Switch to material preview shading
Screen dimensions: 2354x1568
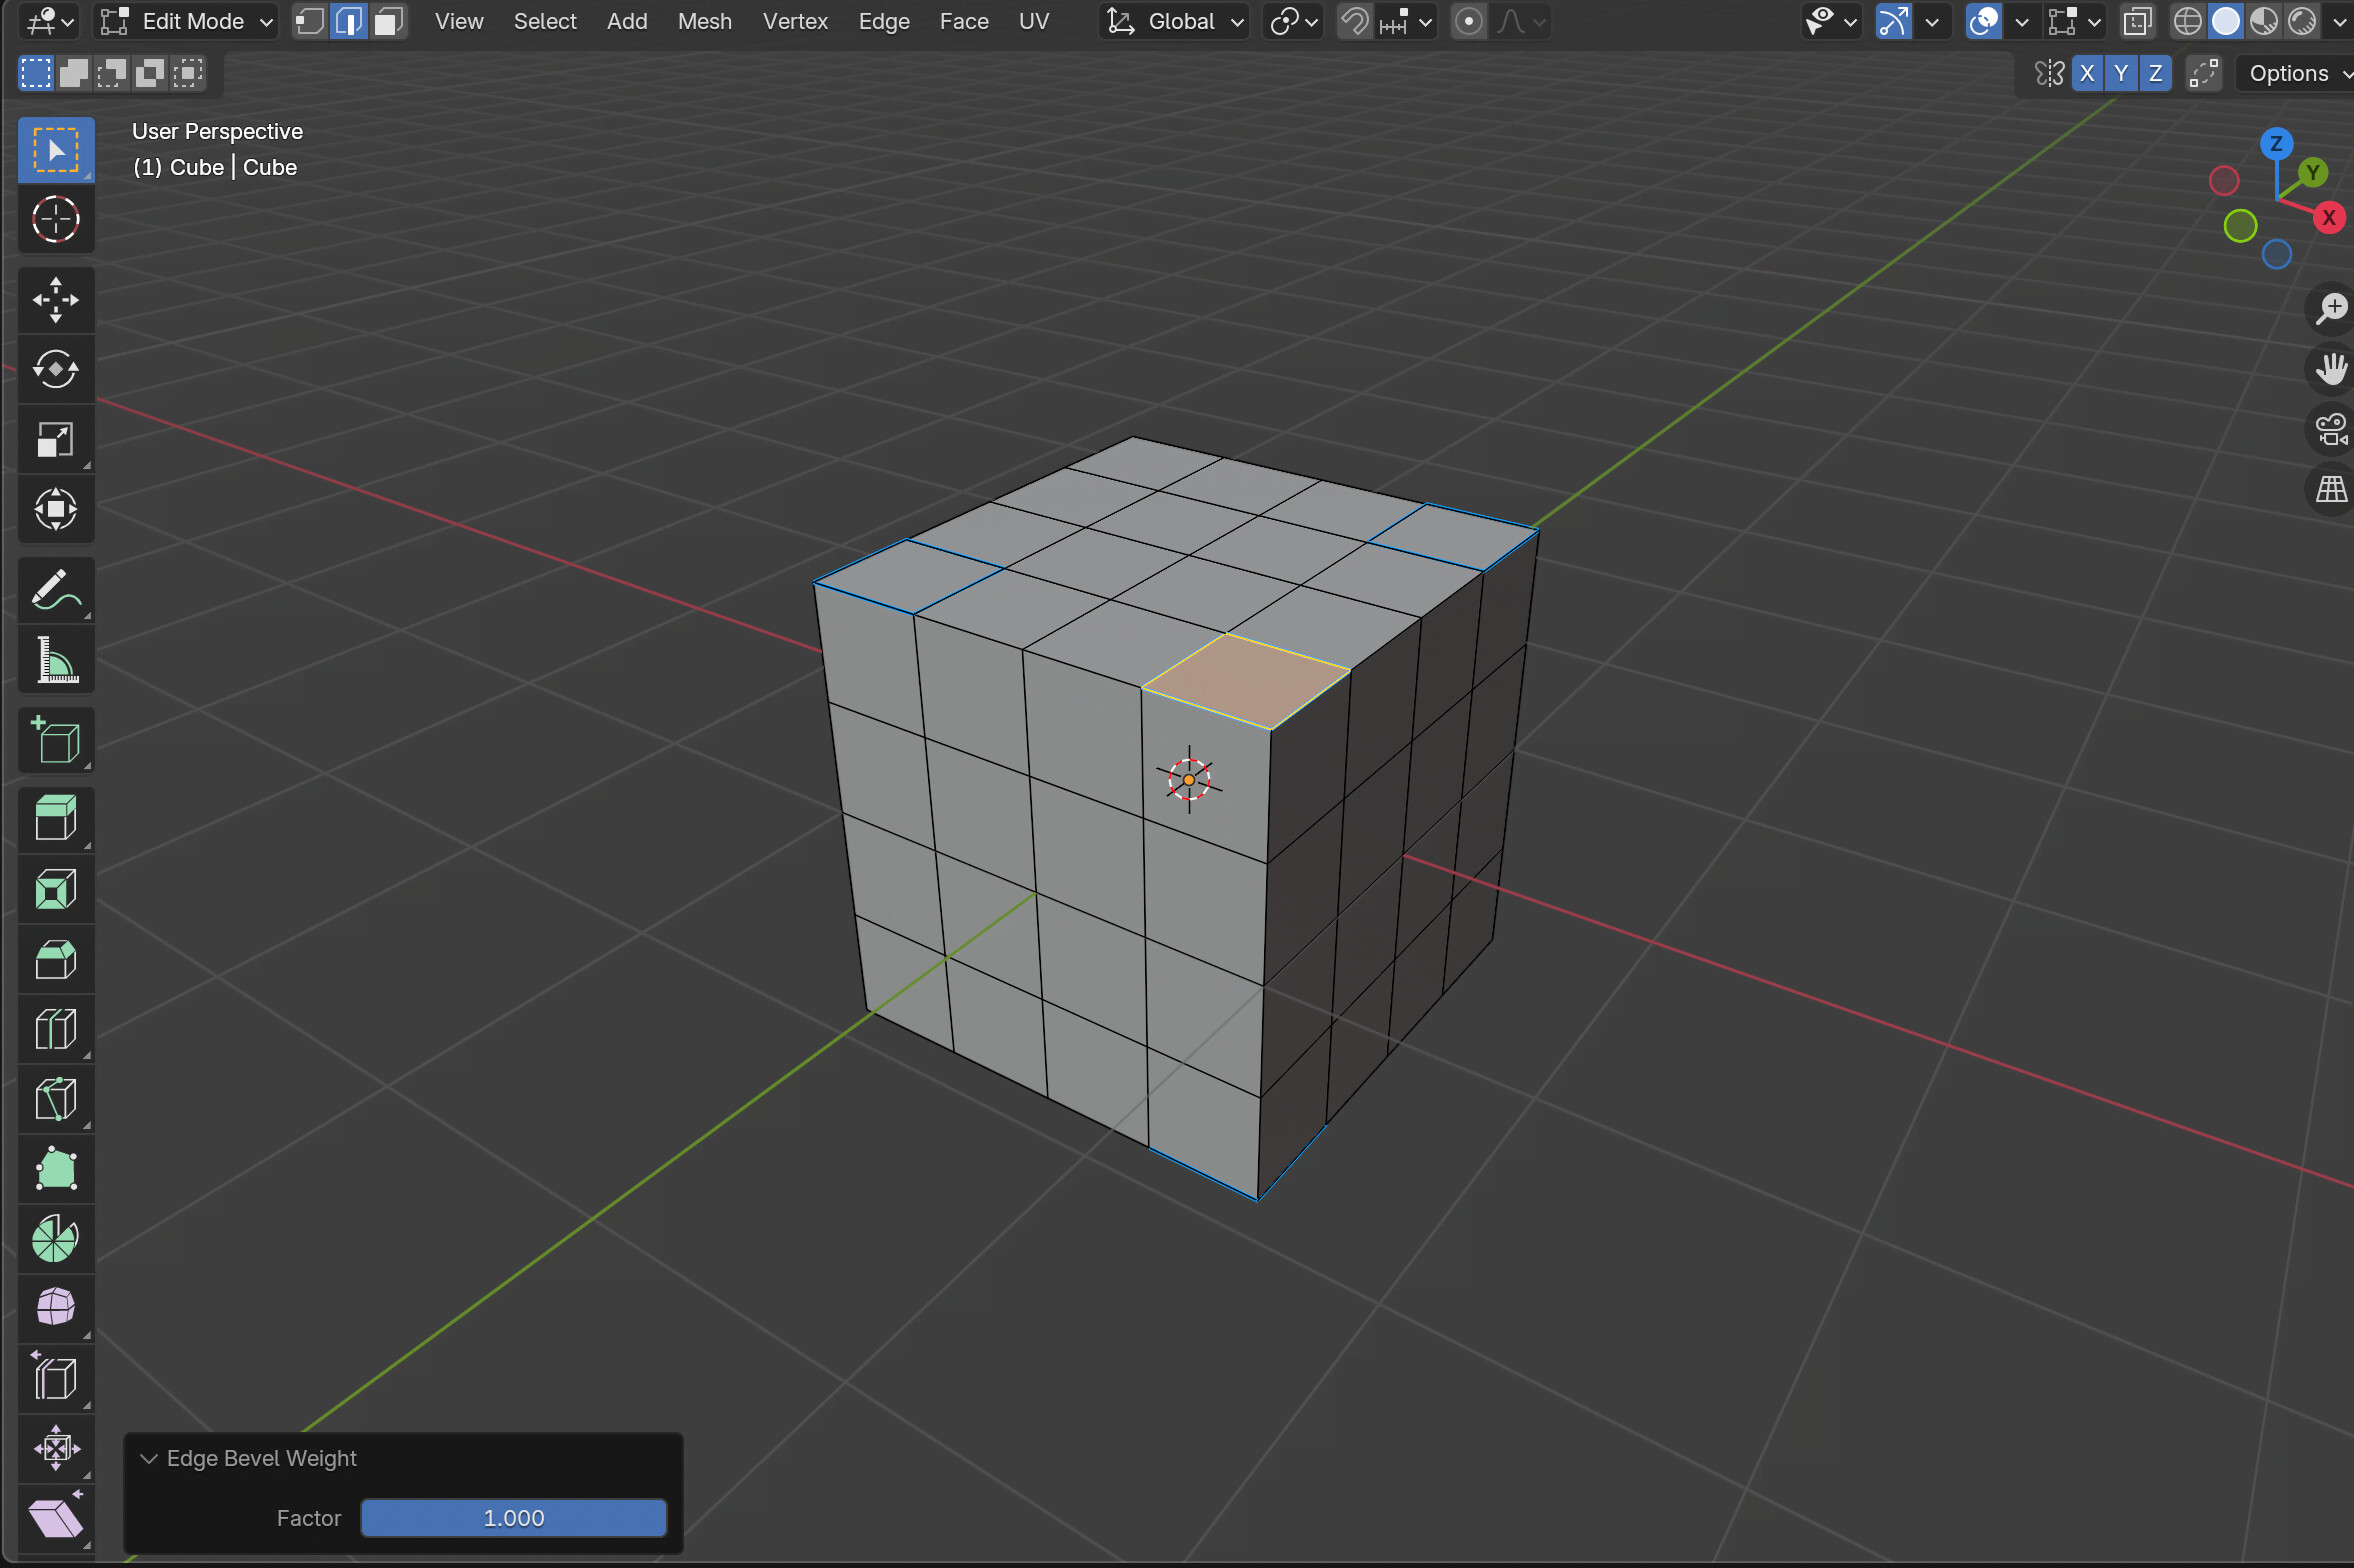coord(2264,21)
